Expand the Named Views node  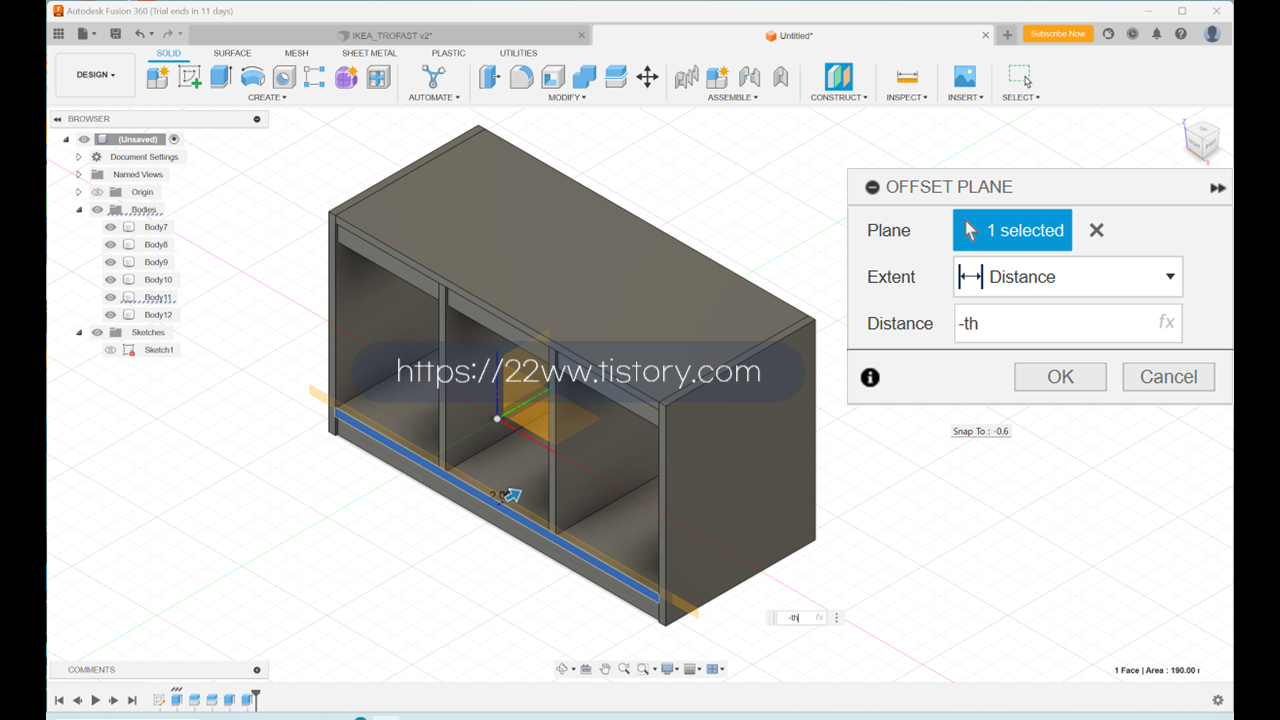tap(79, 174)
